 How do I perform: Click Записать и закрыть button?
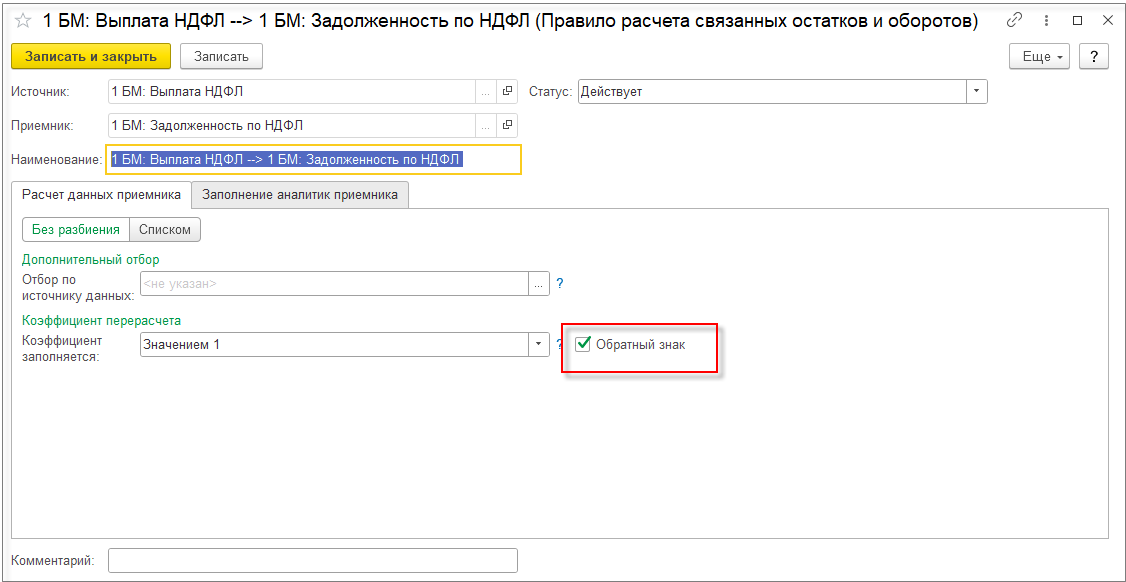91,57
